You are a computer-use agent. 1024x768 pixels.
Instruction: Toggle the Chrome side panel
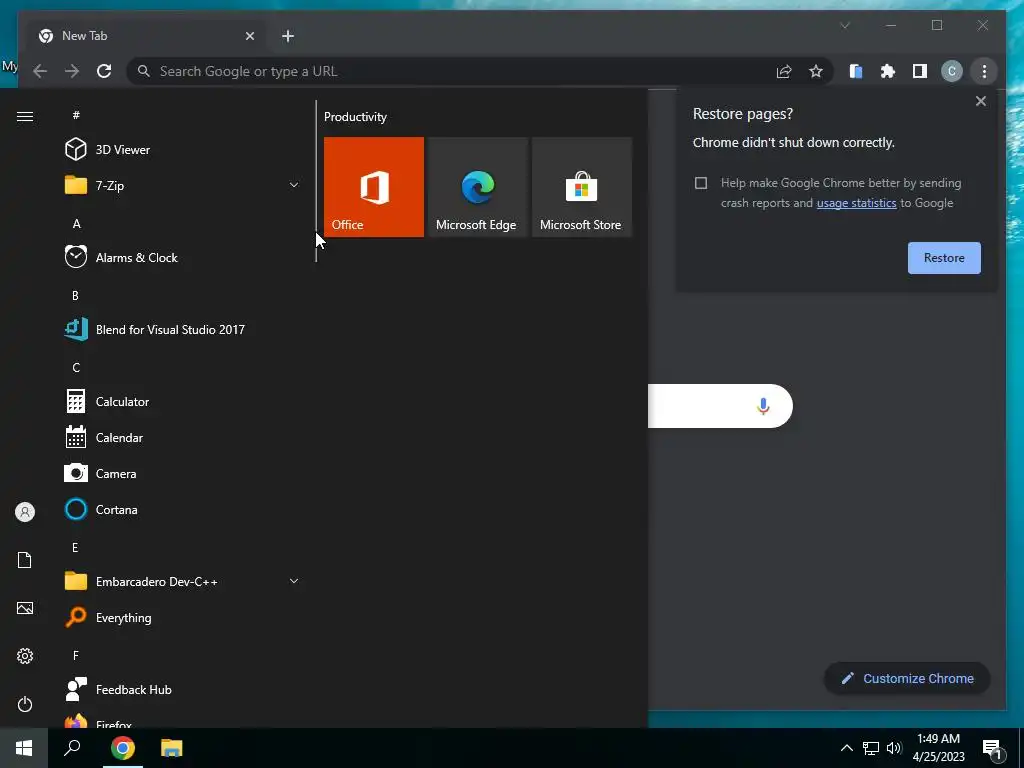coord(920,71)
